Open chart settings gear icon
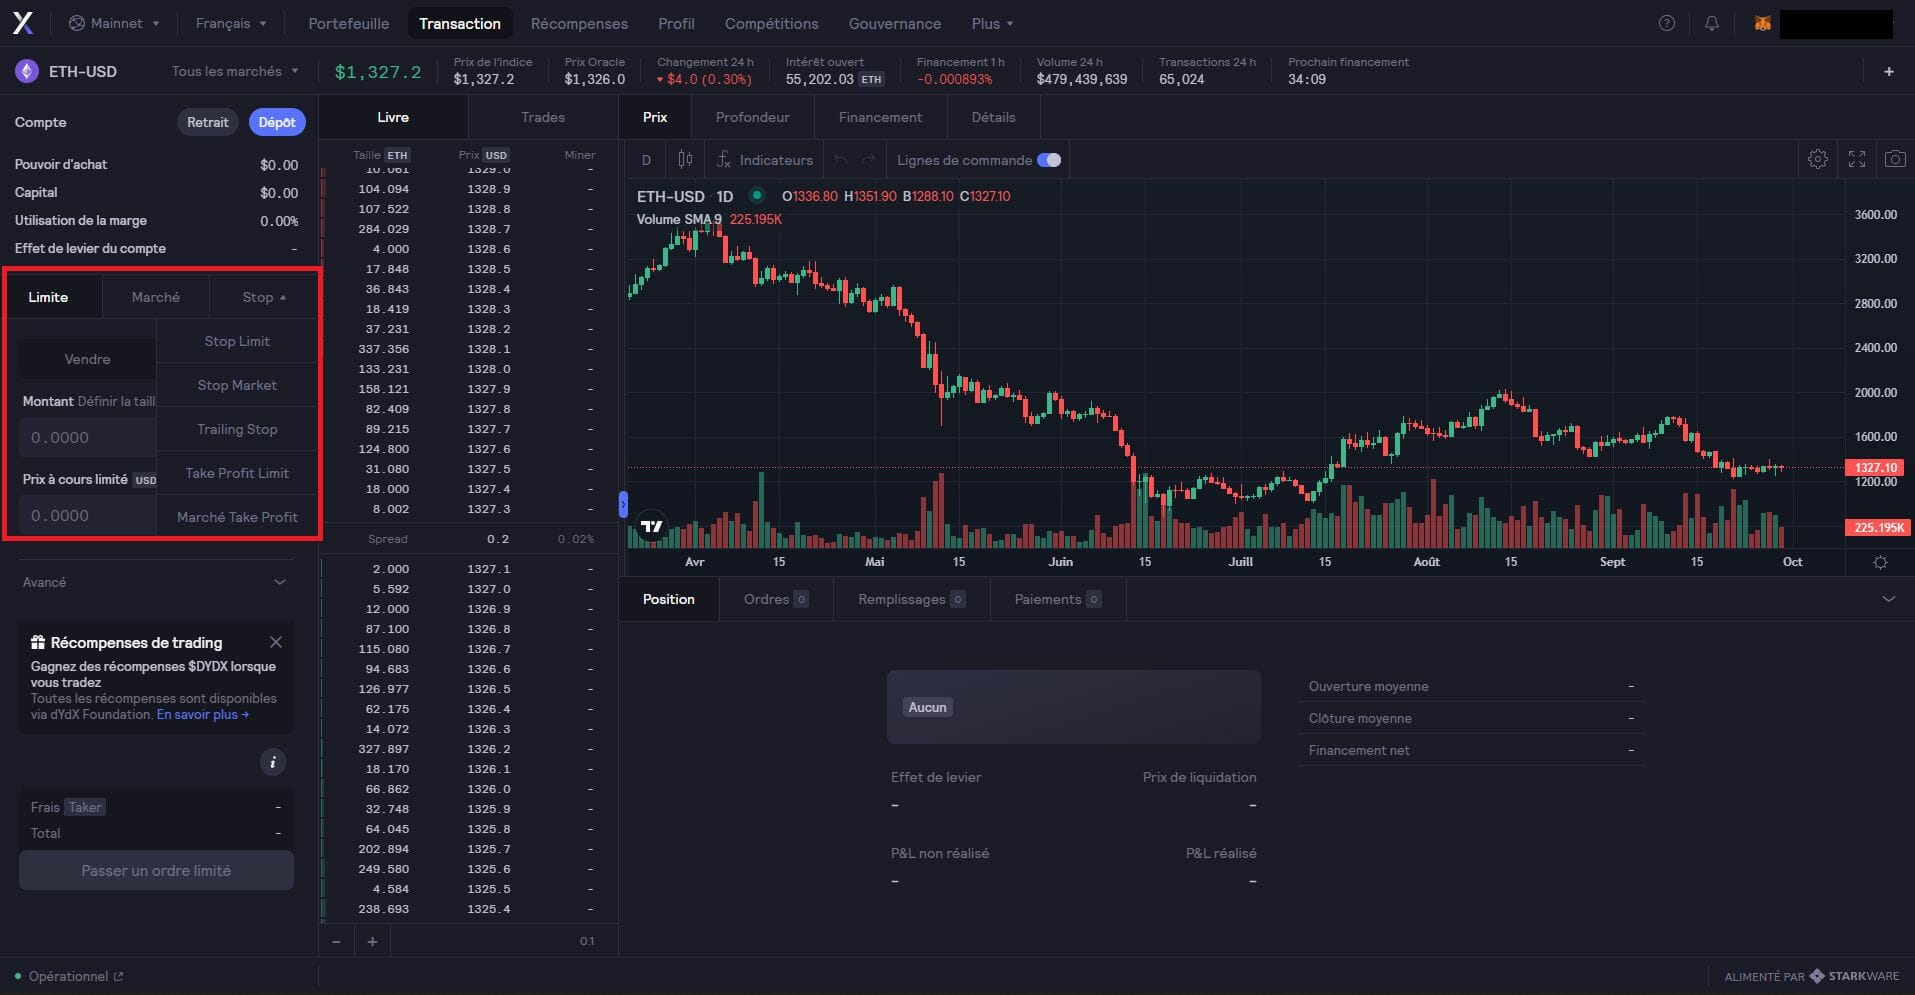 pos(1818,159)
